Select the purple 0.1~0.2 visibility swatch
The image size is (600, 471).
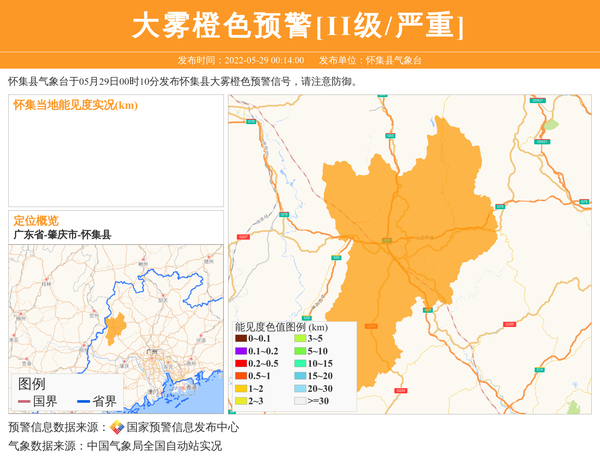click(241, 352)
